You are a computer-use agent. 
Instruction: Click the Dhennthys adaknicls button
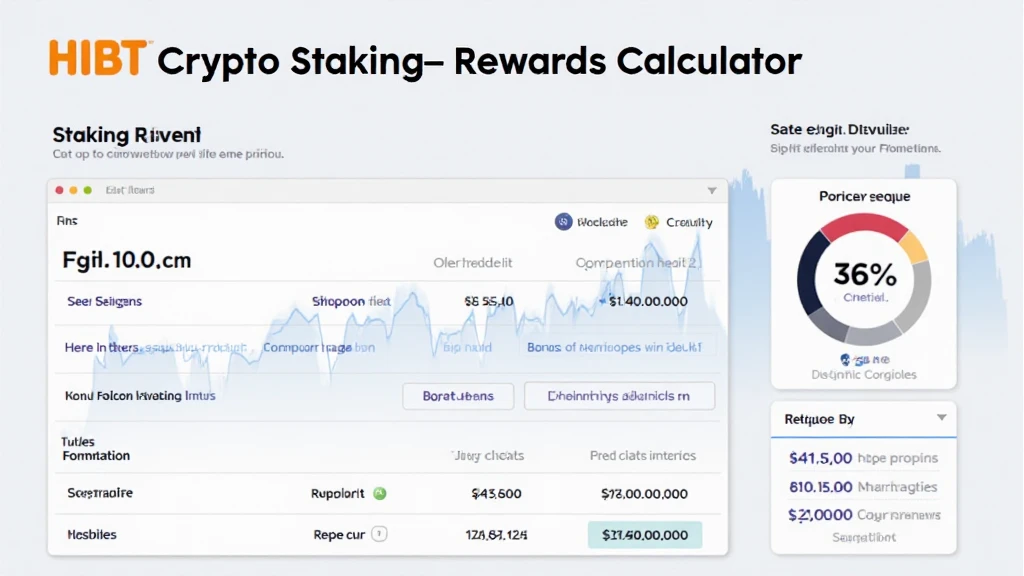(x=619, y=396)
